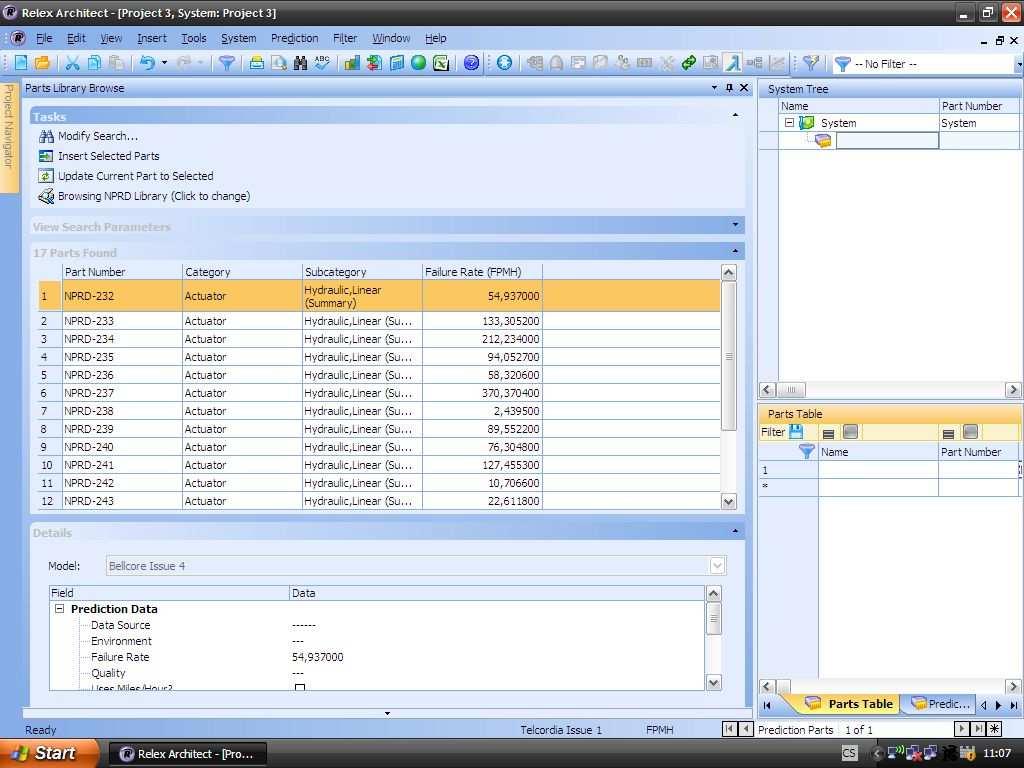Open the Model Bellcore Issue 4 dropdown
Viewport: 1024px width, 768px height.
[x=717, y=566]
